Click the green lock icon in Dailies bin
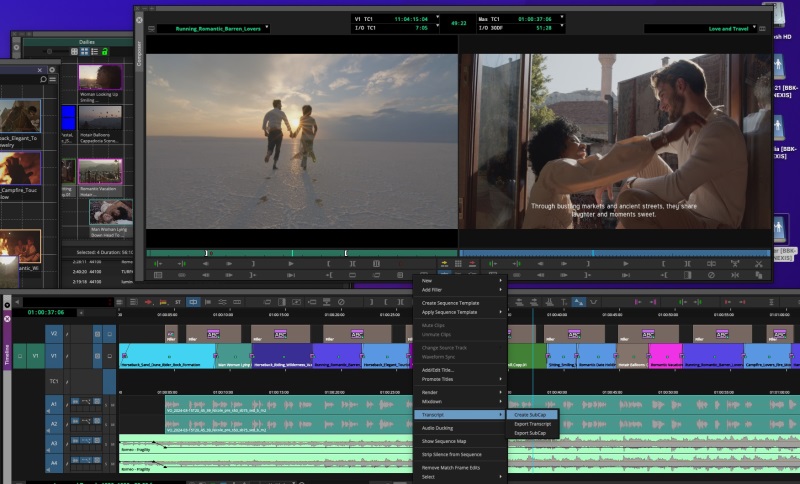The height and width of the screenshot is (484, 800). tap(104, 52)
